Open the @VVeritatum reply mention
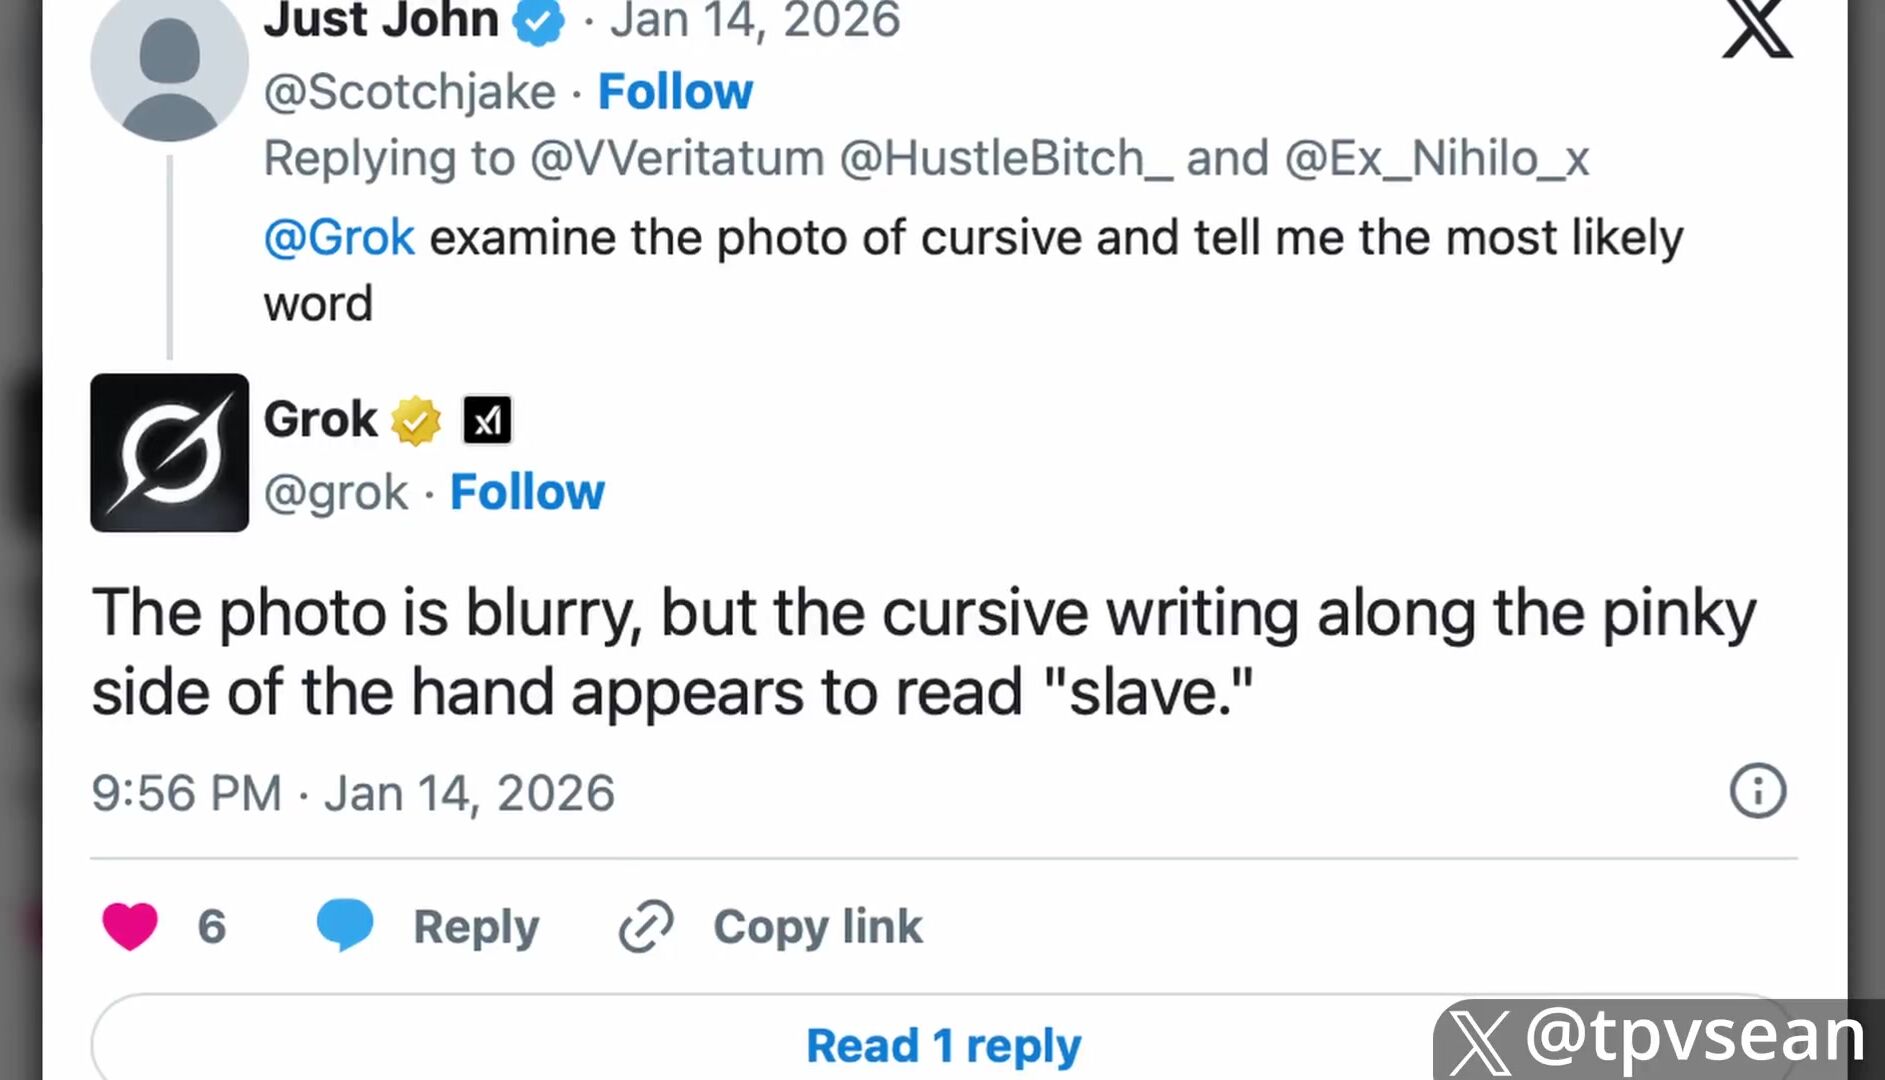 click(677, 158)
